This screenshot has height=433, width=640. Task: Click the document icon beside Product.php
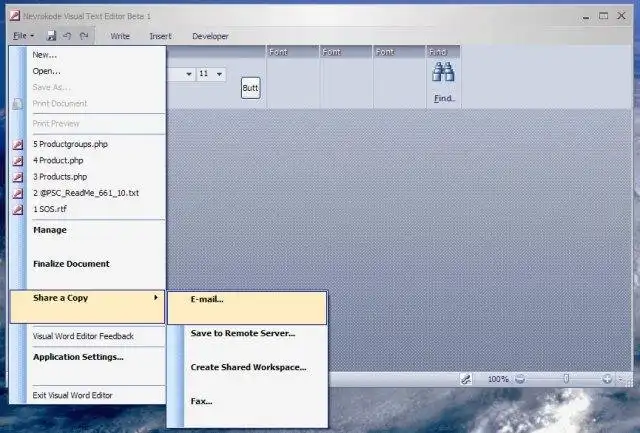(18, 161)
